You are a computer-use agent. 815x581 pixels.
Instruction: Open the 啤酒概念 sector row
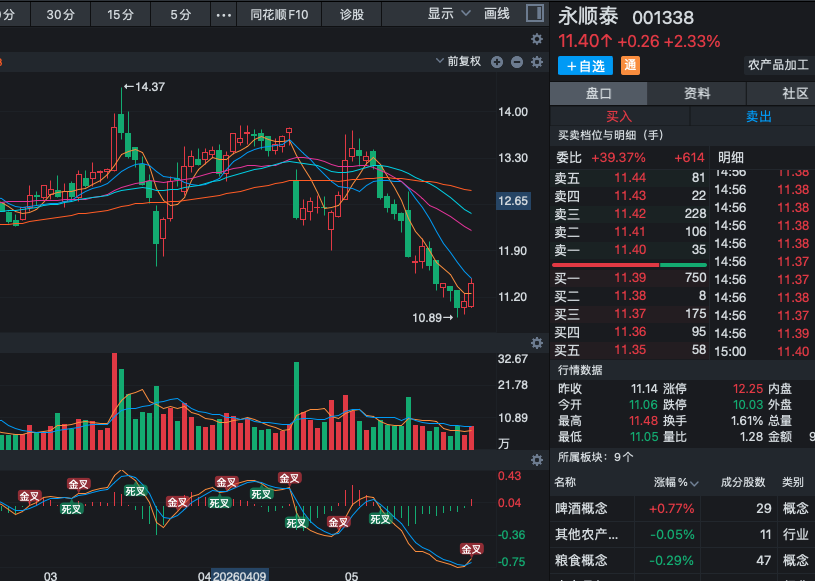pyautogui.click(x=682, y=508)
